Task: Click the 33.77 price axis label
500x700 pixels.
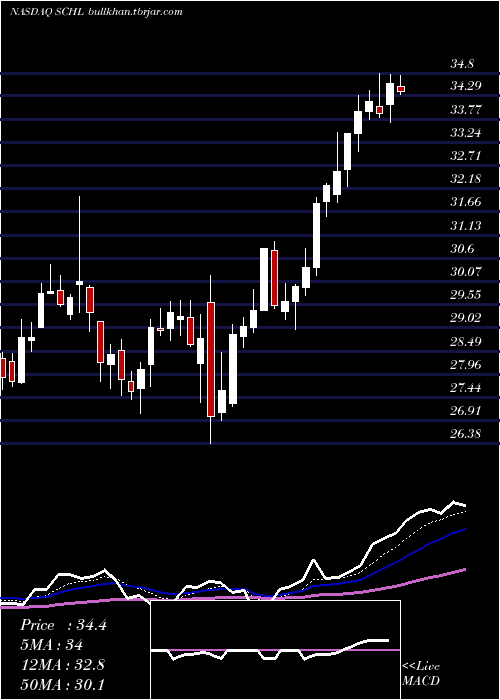Action: tap(466, 109)
